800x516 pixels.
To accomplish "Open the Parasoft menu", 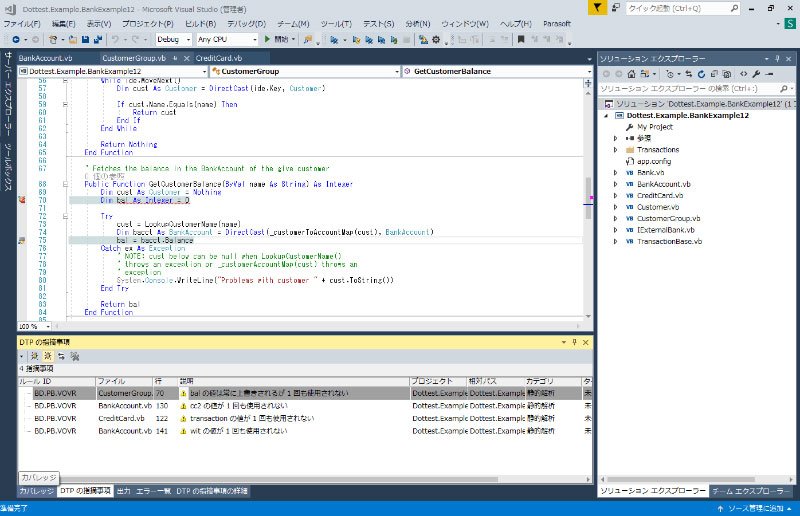I will (x=557, y=23).
